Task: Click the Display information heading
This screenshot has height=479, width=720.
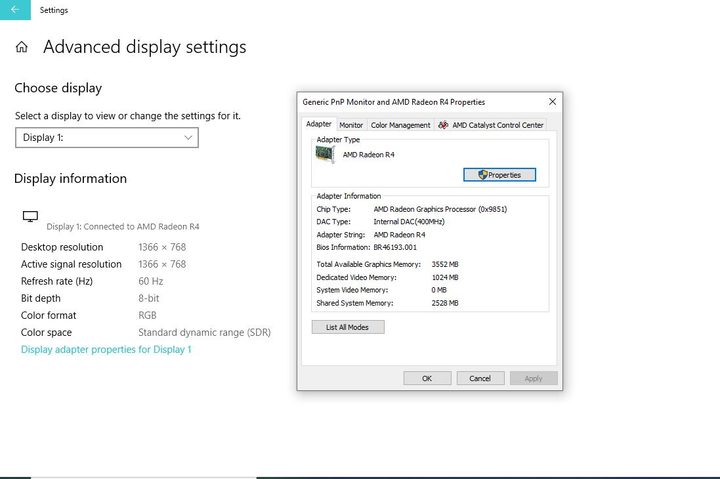Action: 70,179
